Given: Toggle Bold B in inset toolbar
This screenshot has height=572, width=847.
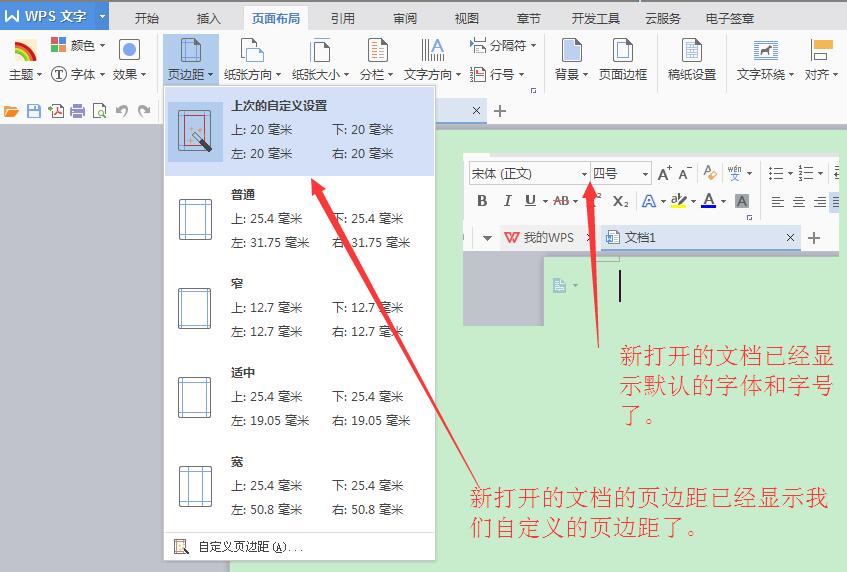Looking at the screenshot, I should (x=482, y=201).
